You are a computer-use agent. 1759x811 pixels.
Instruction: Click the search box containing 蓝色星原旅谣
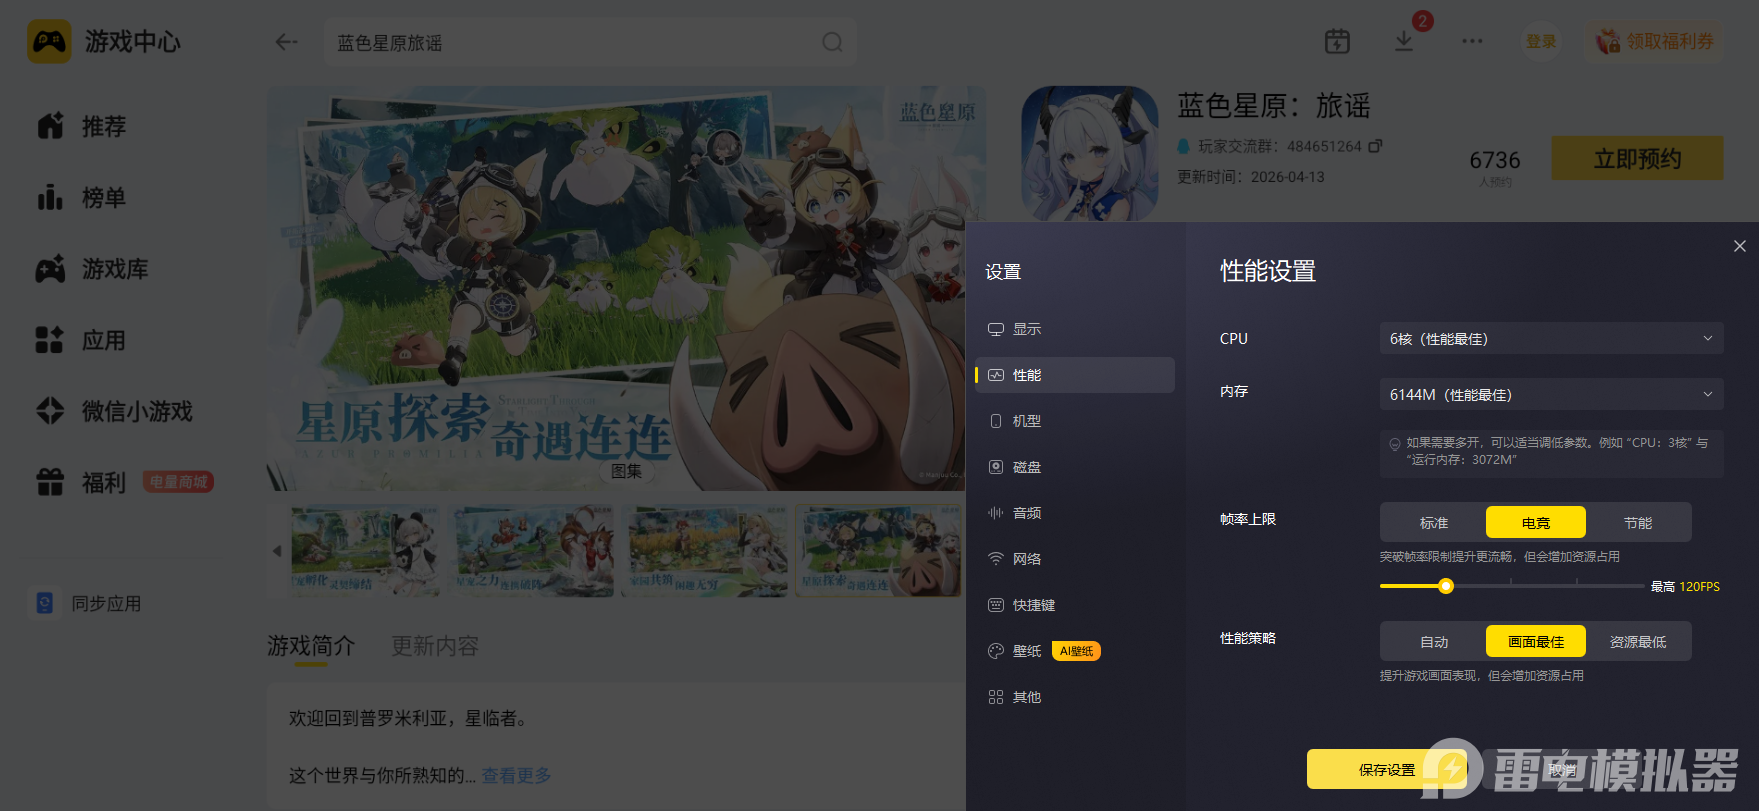590,42
